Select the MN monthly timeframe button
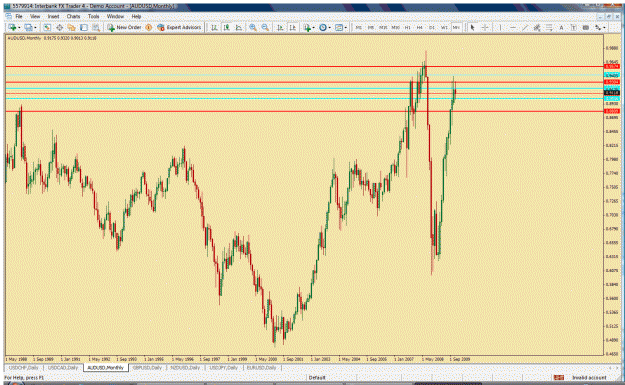 pos(456,28)
